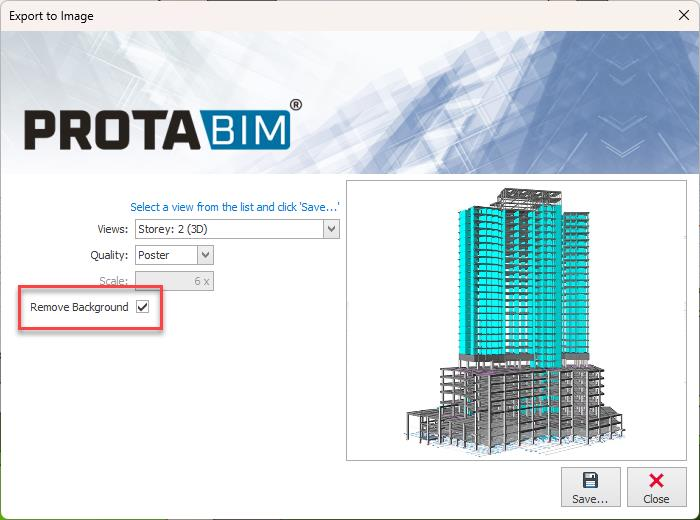Select the 'Storey: 2 (3D)' views field
This screenshot has height=520, width=700.
tap(228, 229)
